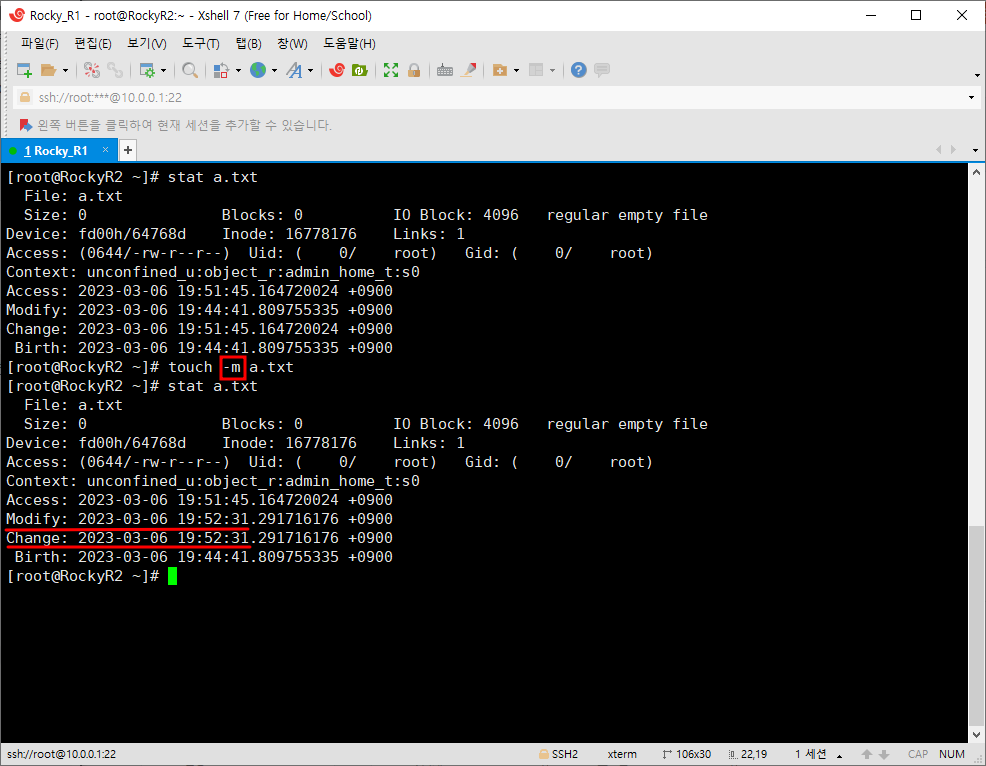Open the 도움말(H) menu

point(349,43)
